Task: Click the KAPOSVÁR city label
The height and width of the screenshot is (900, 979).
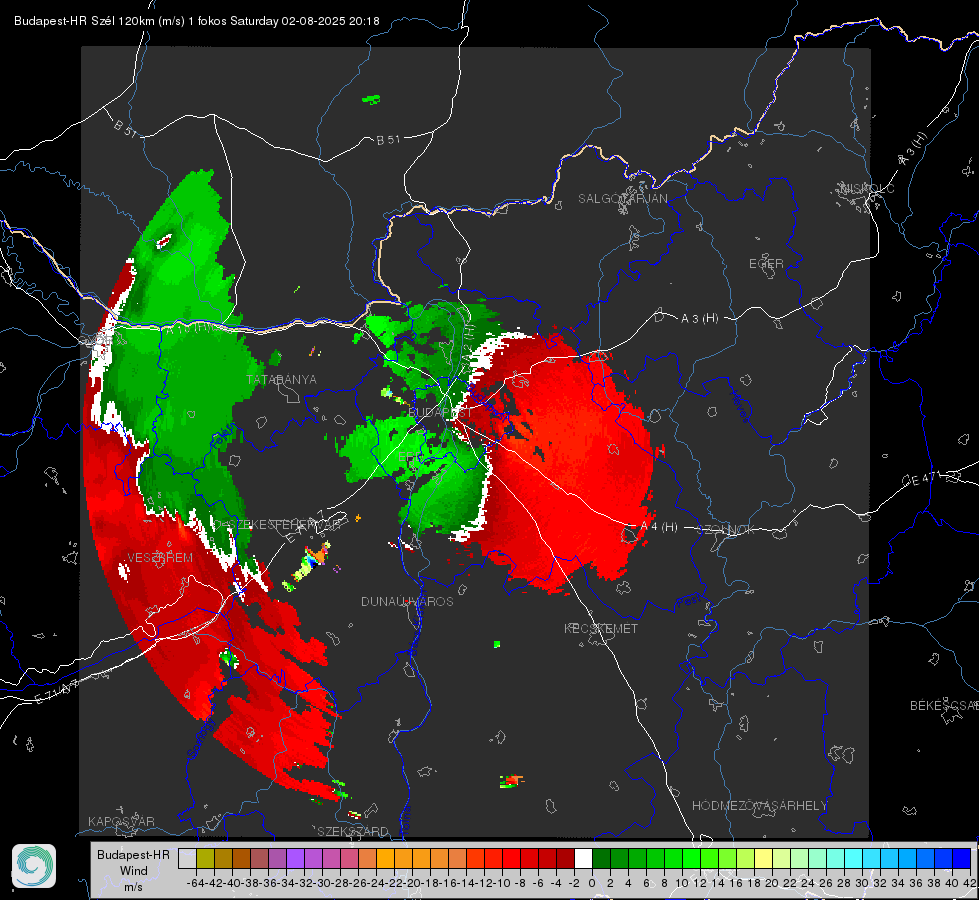Action: point(121,821)
